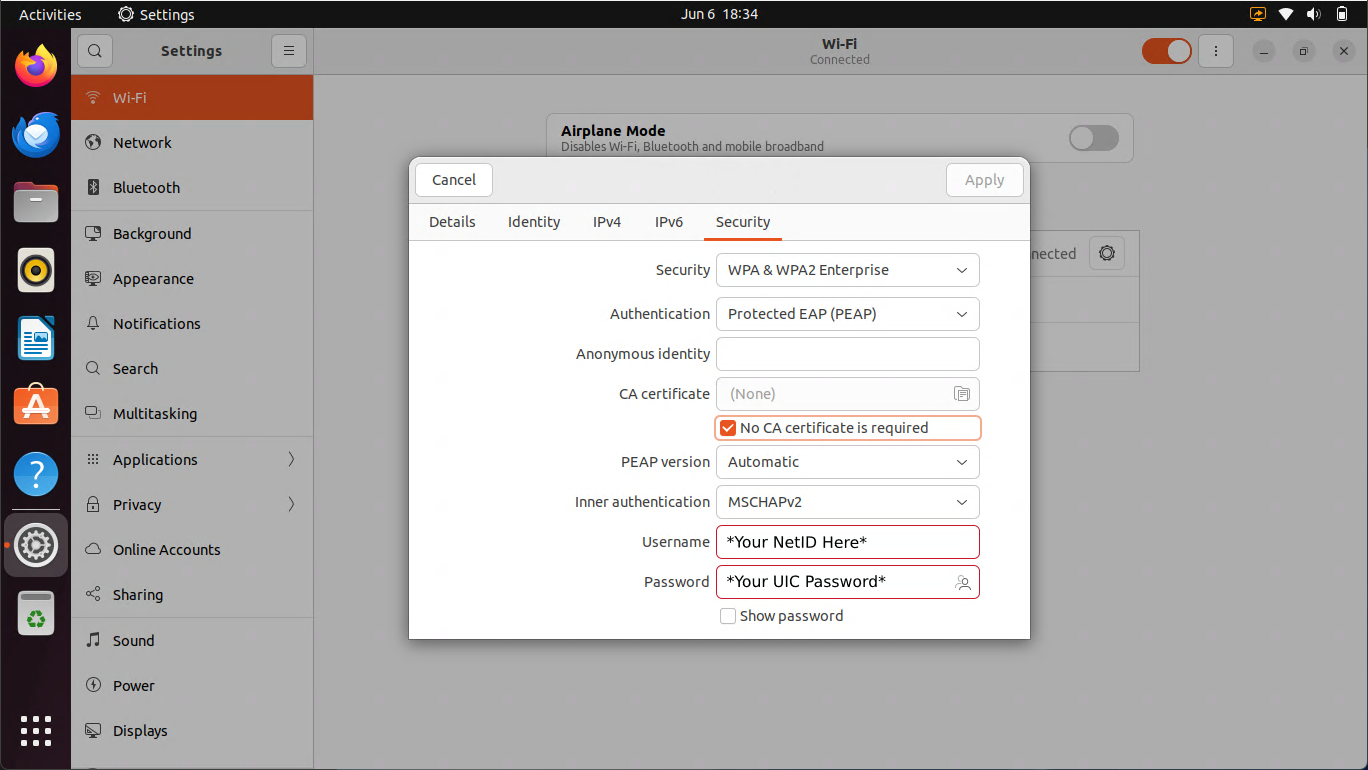Open the Trash in the dock
This screenshot has width=1368, height=770.
[36, 613]
